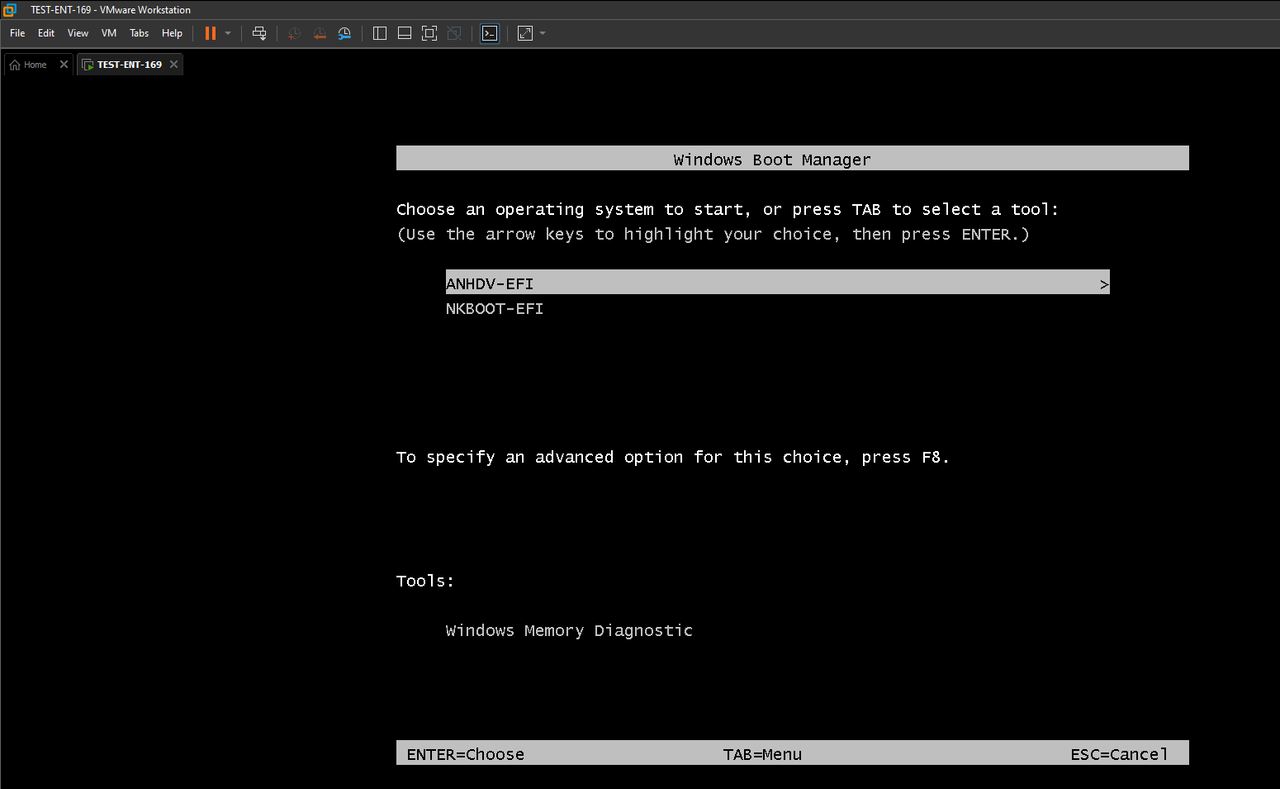This screenshot has width=1280, height=789.
Task: Select the NKBOOT-EFI boot entry
Action: coord(495,309)
